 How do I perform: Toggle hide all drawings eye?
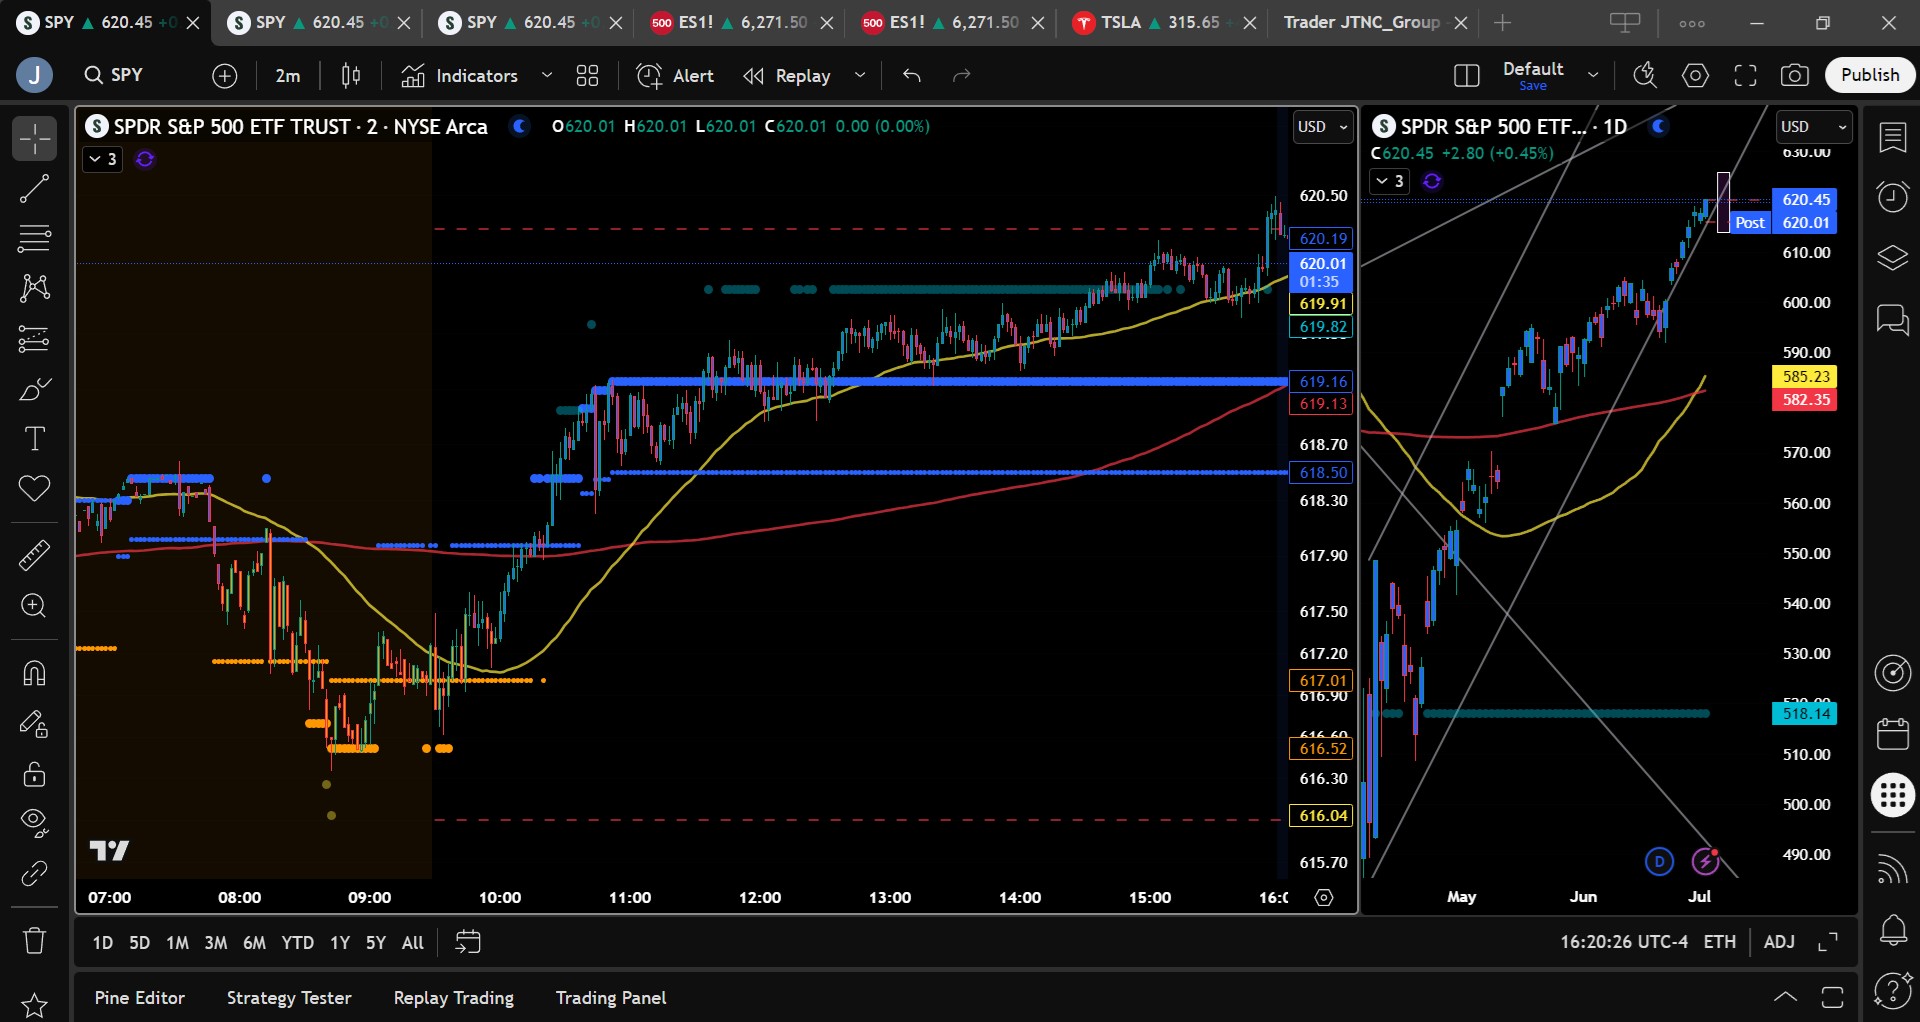tap(34, 823)
